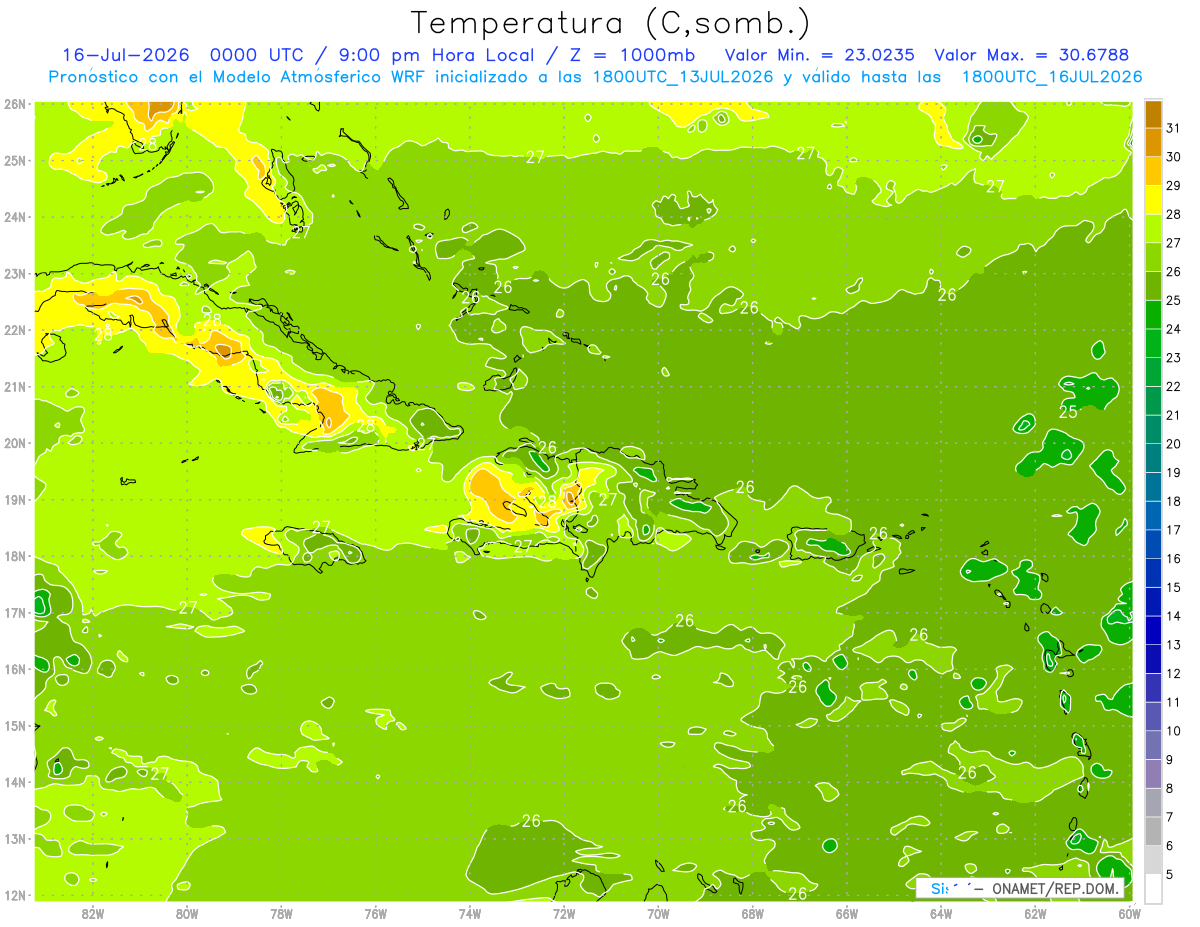Click the "78W" longitude axis label

point(281,913)
